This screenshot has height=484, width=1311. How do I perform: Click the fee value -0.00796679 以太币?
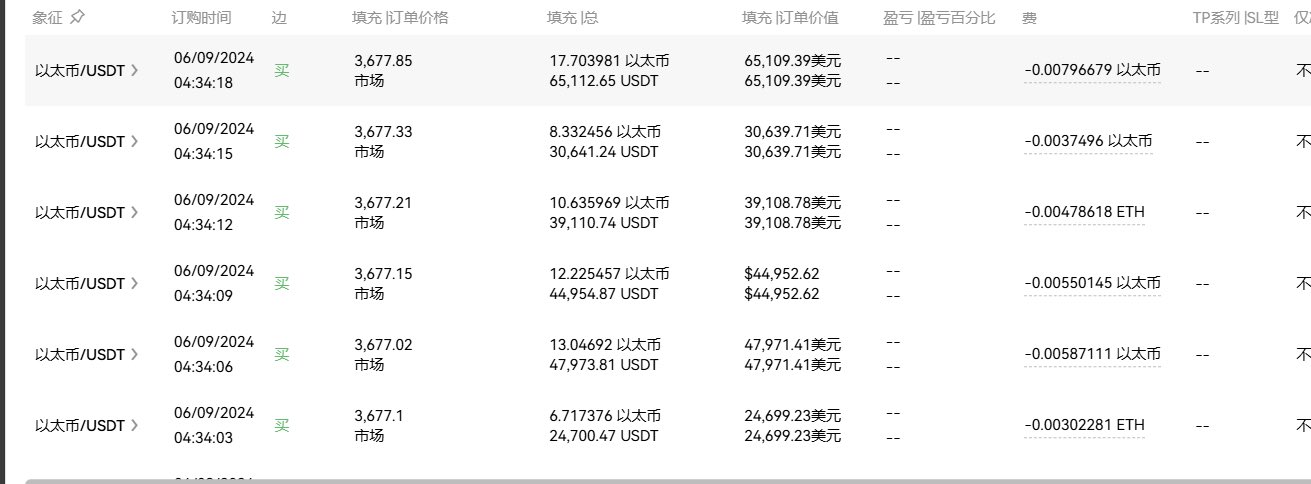coord(1092,70)
